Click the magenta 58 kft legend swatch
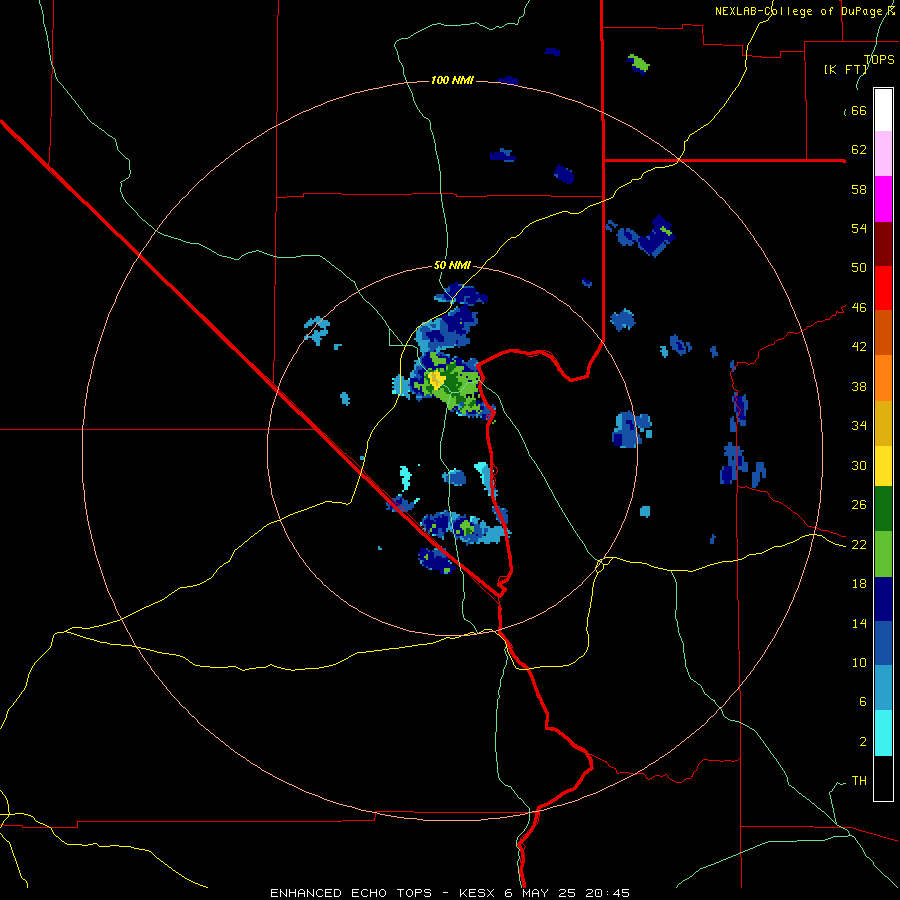The width and height of the screenshot is (900, 900). tap(883, 199)
